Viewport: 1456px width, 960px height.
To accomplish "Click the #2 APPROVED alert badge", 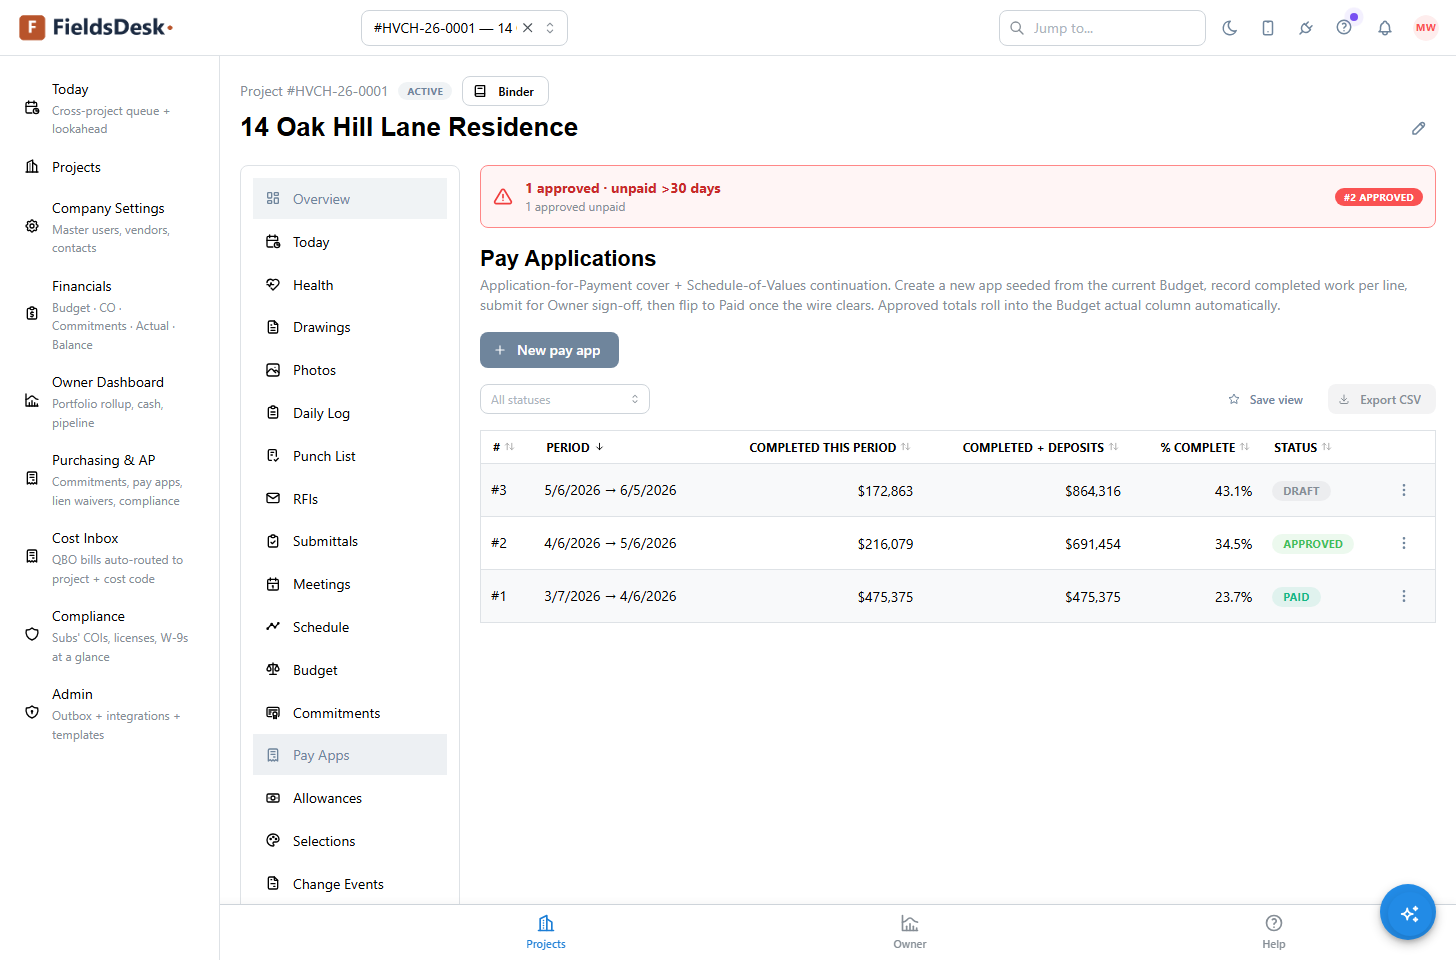I will pyautogui.click(x=1379, y=197).
